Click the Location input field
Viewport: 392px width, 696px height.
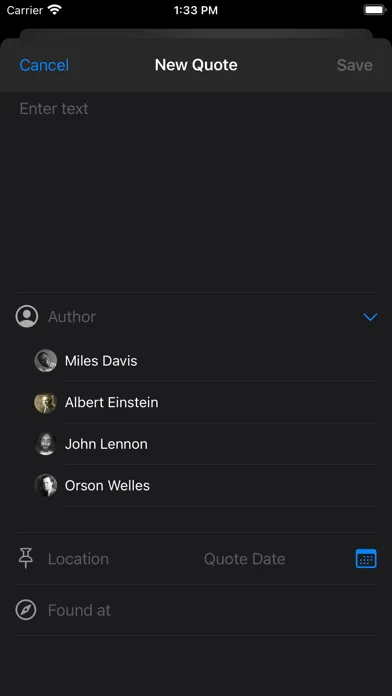[120, 559]
